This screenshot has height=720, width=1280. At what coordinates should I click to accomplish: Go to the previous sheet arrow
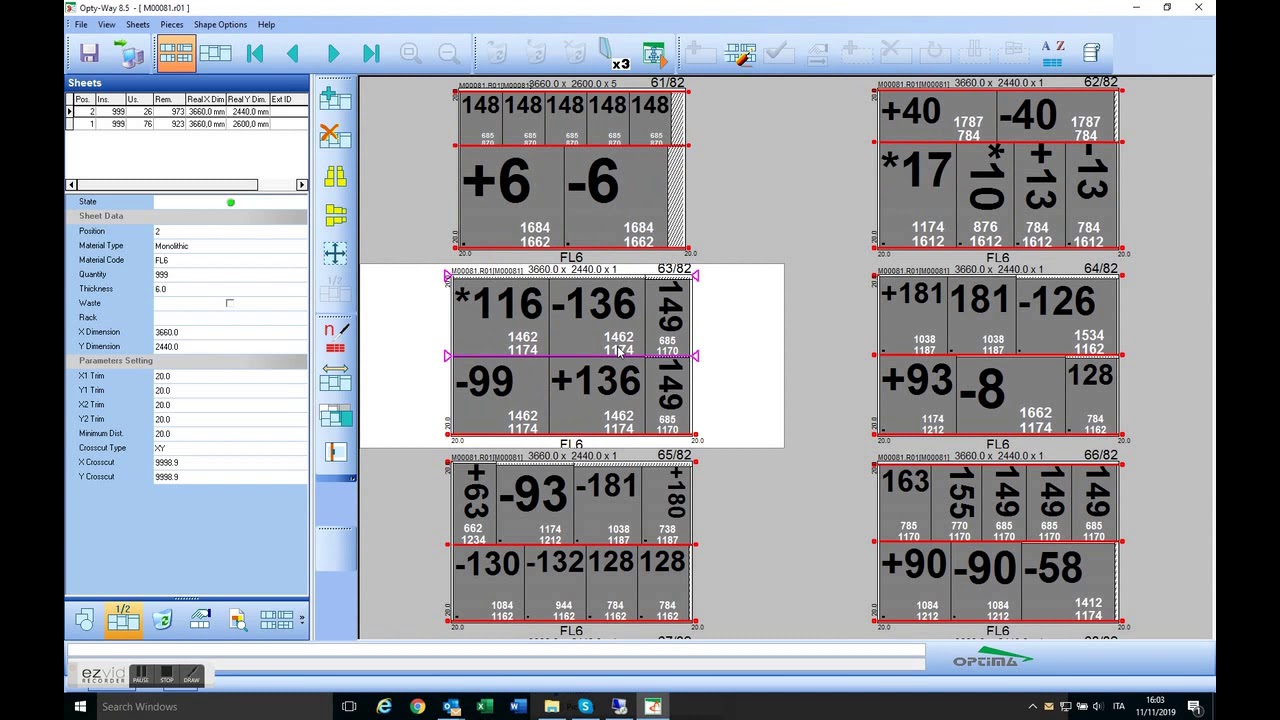[x=292, y=53]
